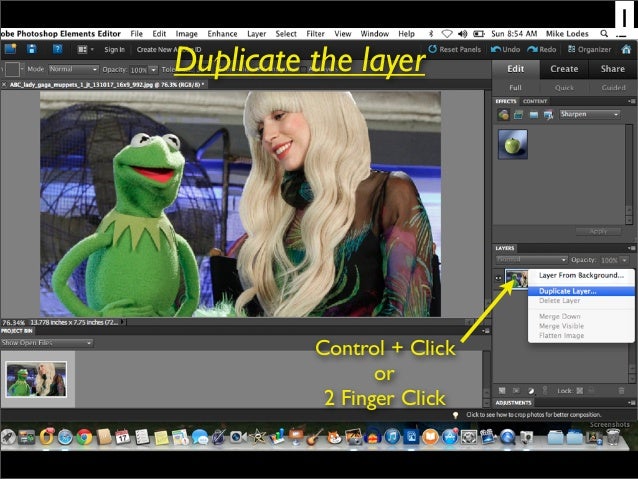Screen dimensions: 638x479
Task: Open the Show Open Files dropdown
Action: click(x=47, y=343)
